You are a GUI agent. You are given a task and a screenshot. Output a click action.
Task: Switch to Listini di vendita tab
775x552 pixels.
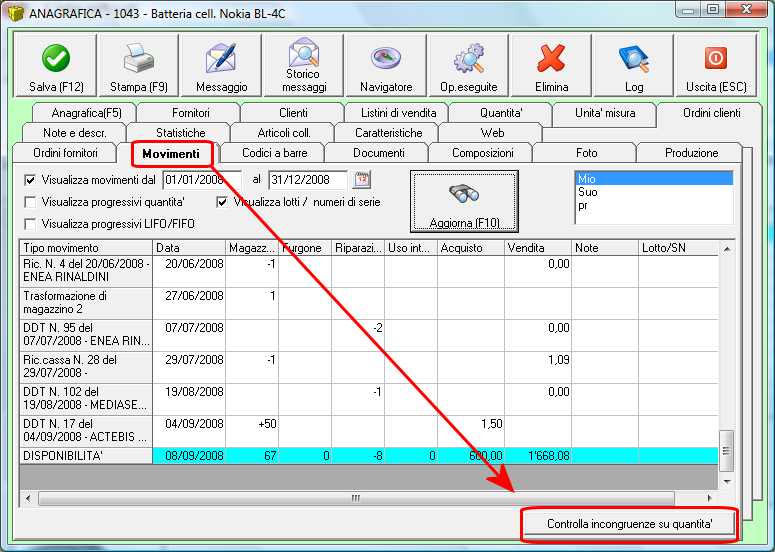tap(398, 113)
